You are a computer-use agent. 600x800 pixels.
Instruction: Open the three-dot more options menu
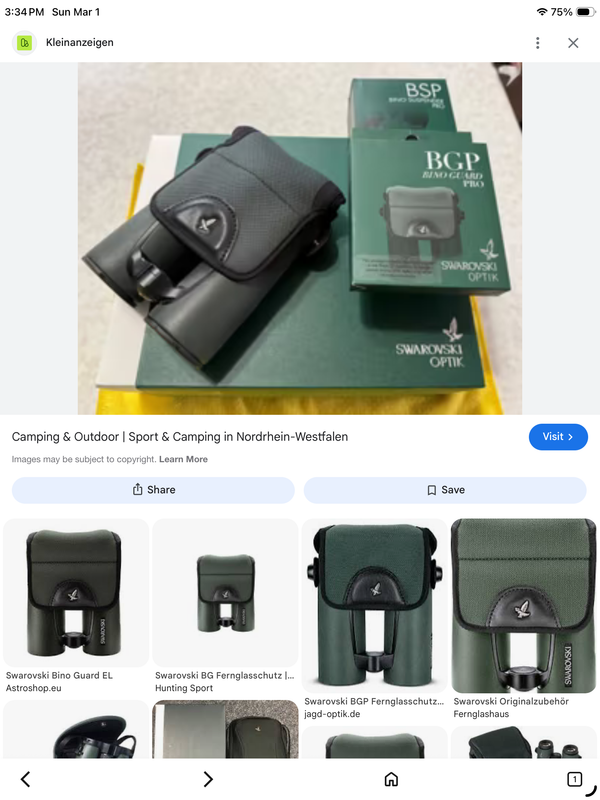coord(537,43)
